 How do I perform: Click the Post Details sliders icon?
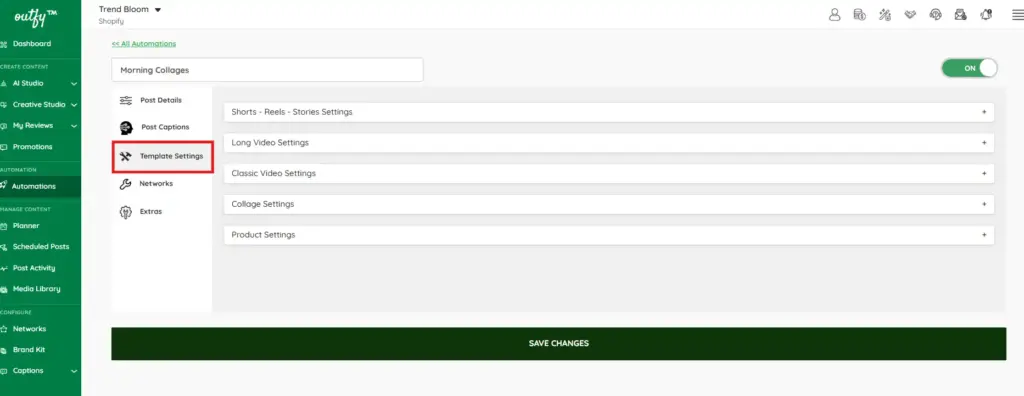coord(126,101)
